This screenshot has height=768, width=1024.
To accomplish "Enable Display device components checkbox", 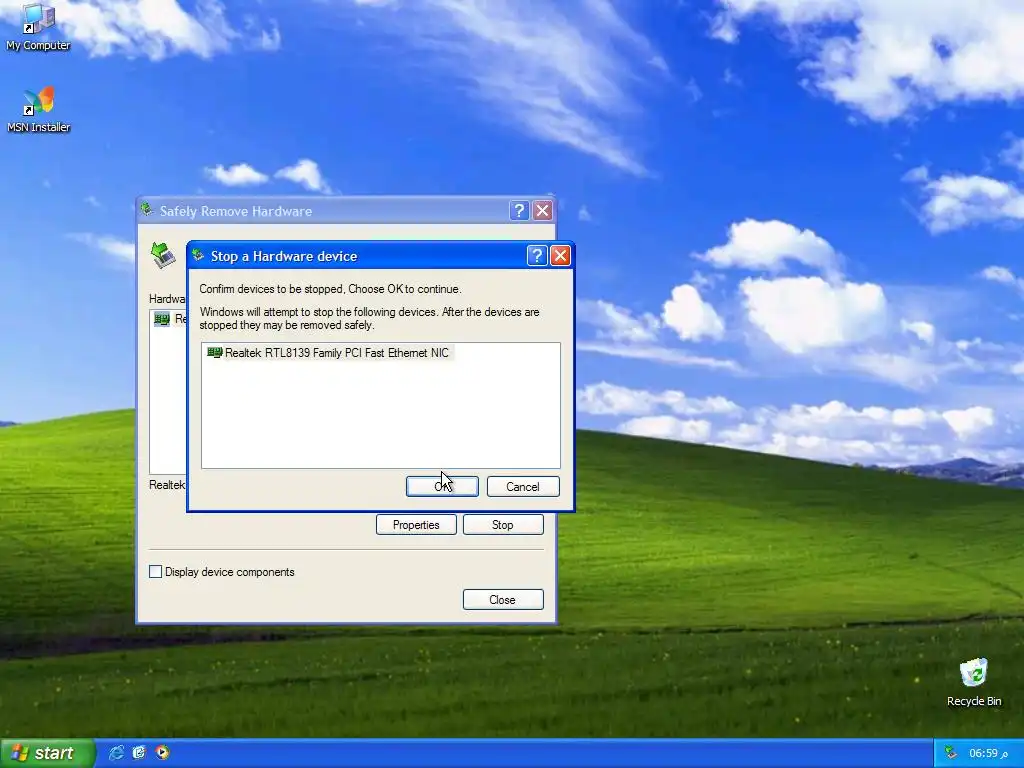I will click(x=155, y=572).
